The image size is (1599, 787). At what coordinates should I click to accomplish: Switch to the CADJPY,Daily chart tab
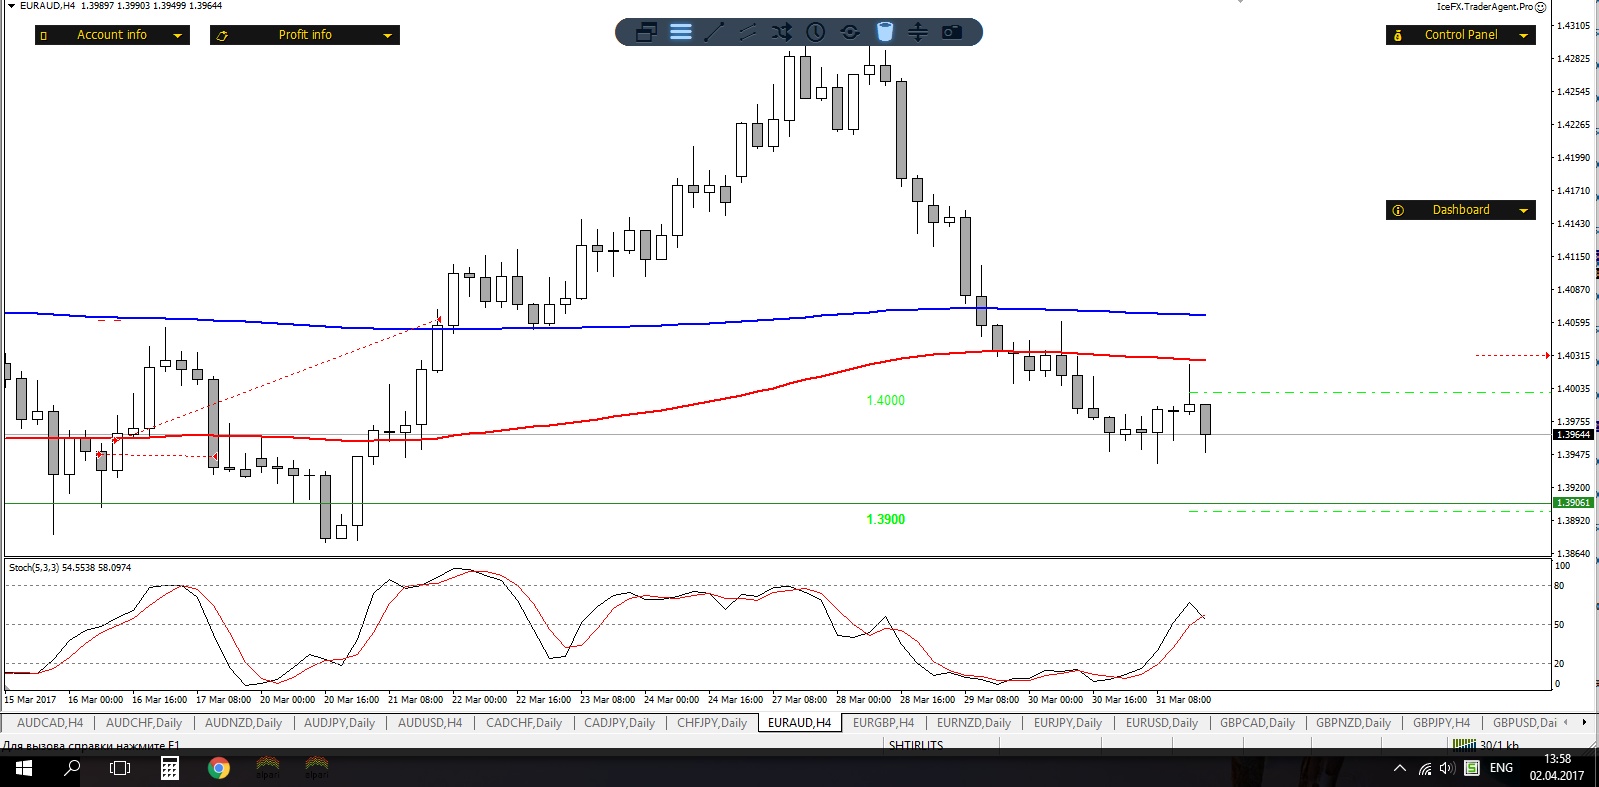tap(619, 723)
